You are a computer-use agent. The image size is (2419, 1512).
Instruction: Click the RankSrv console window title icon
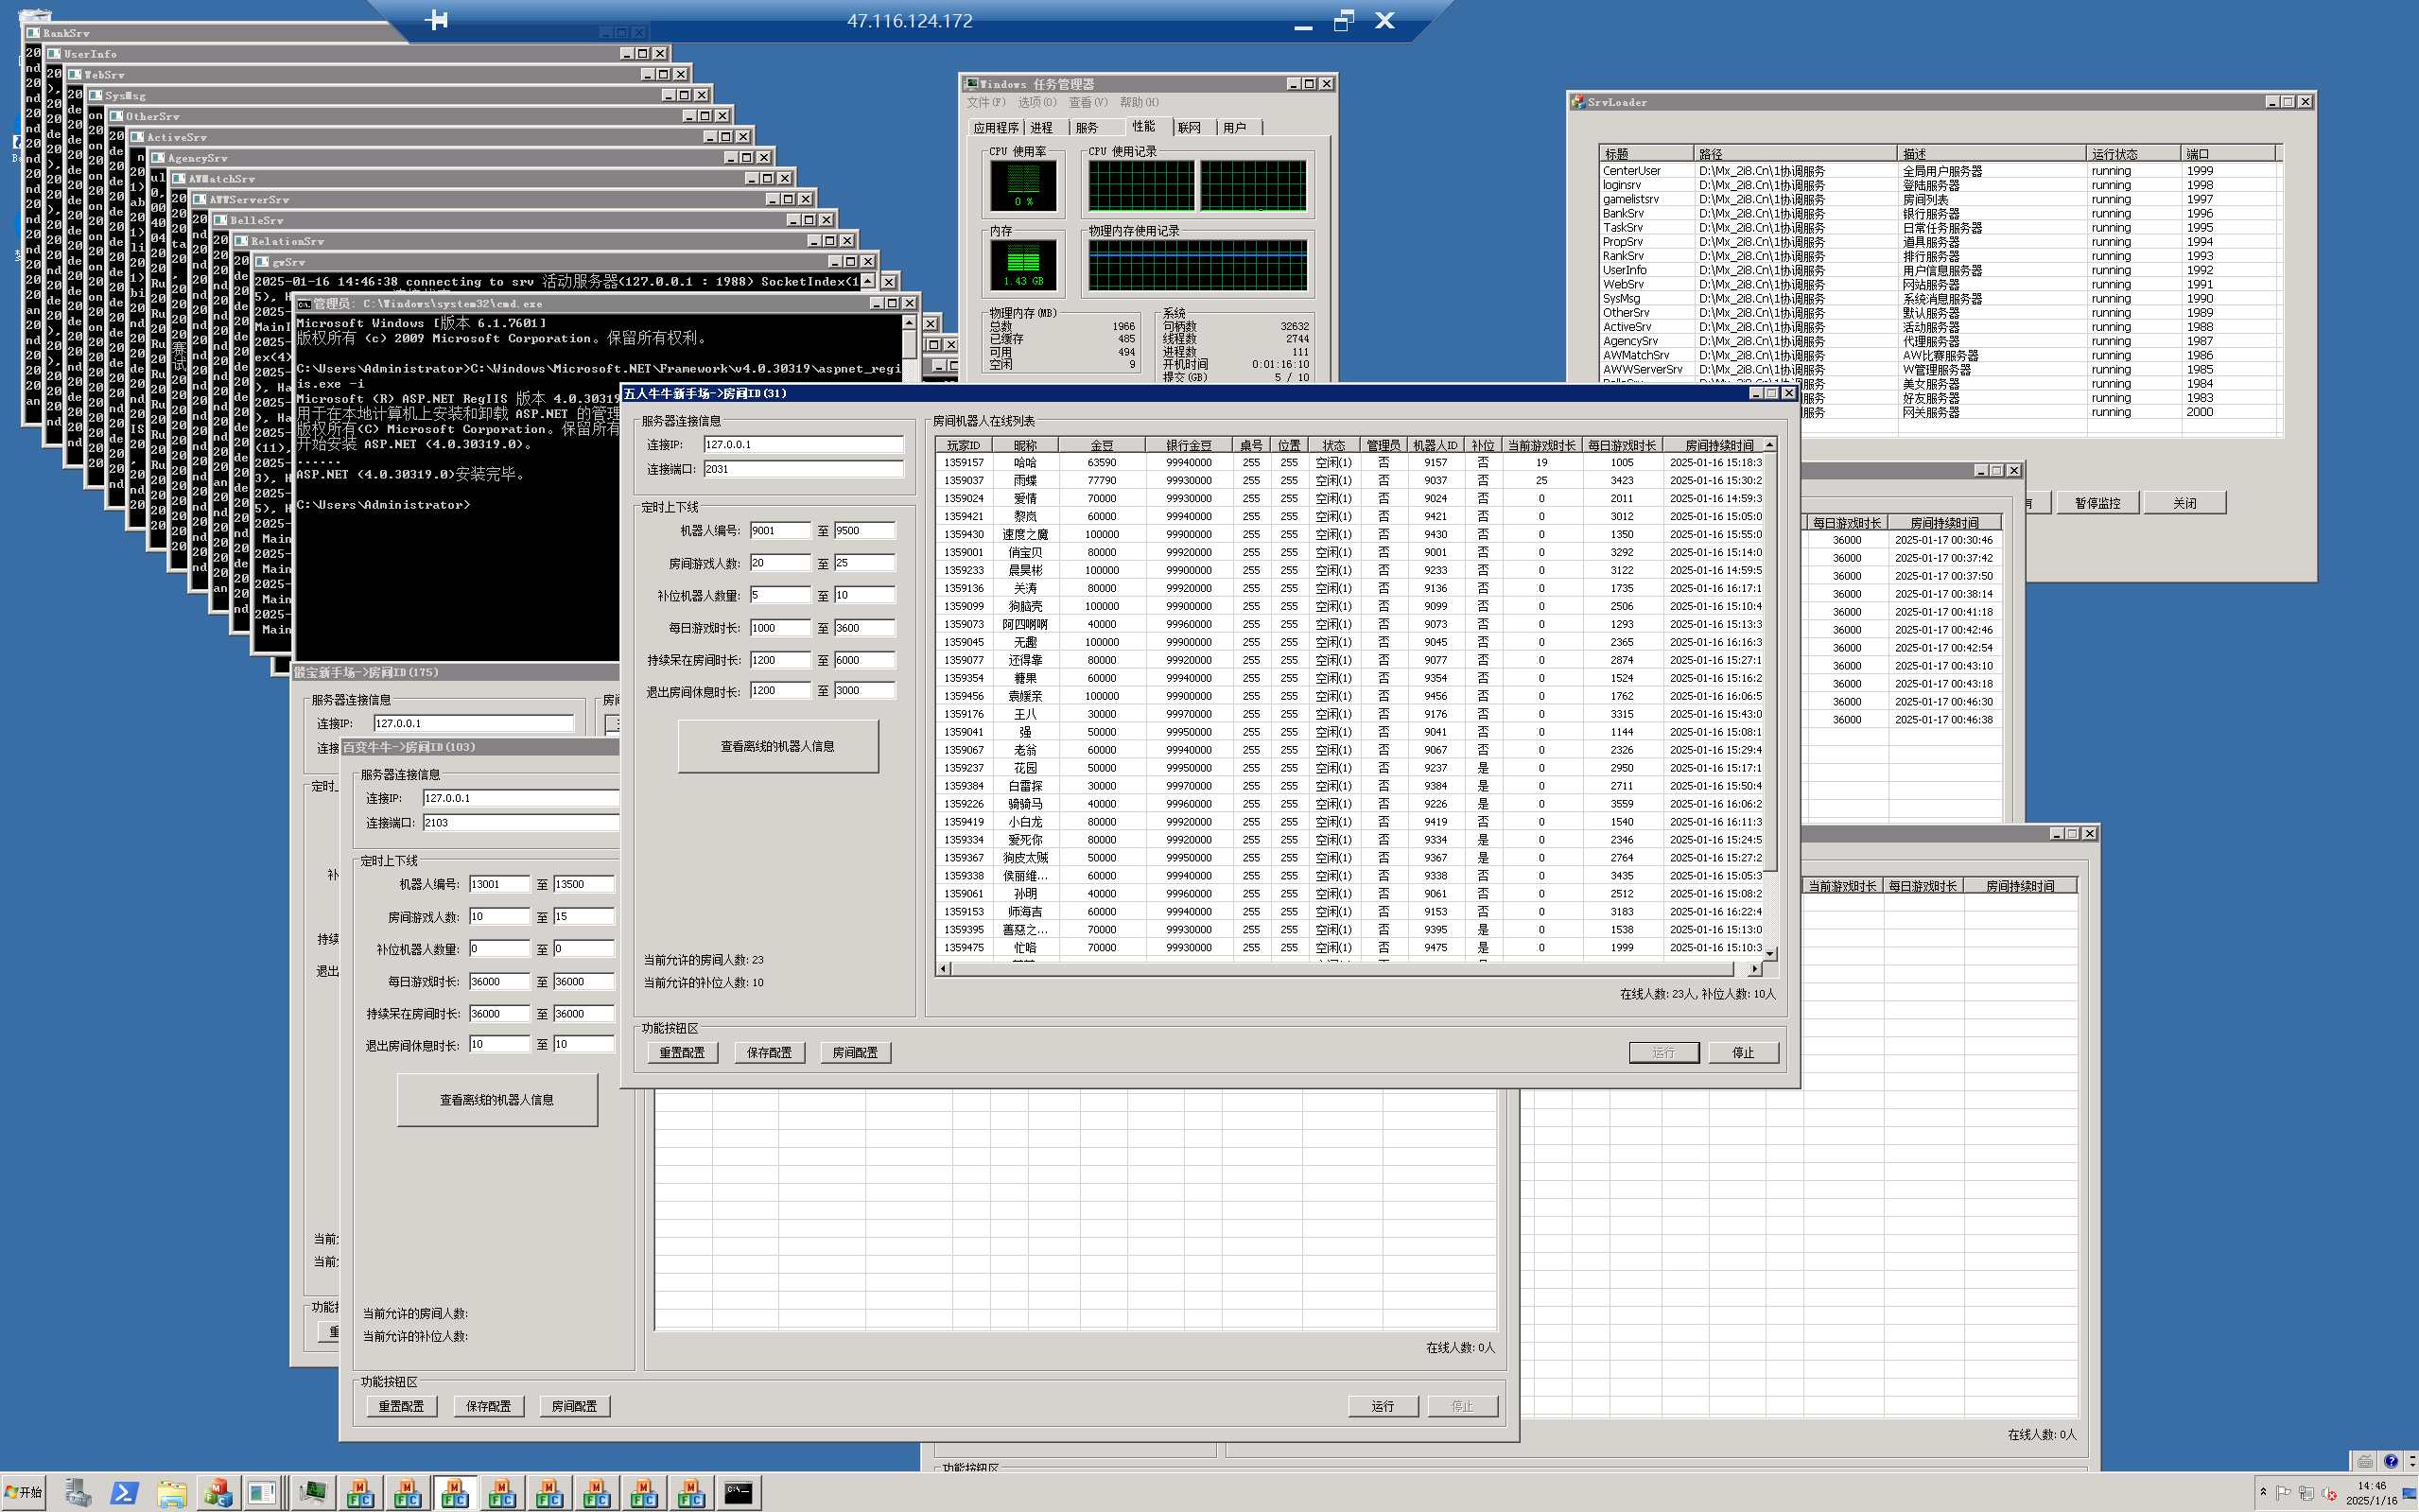point(33,33)
